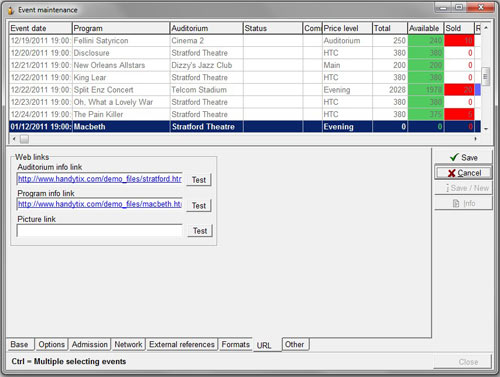This screenshot has width=500, height=377.
Task: Click the horizontal scrollbar thumb
Action: tap(24, 139)
